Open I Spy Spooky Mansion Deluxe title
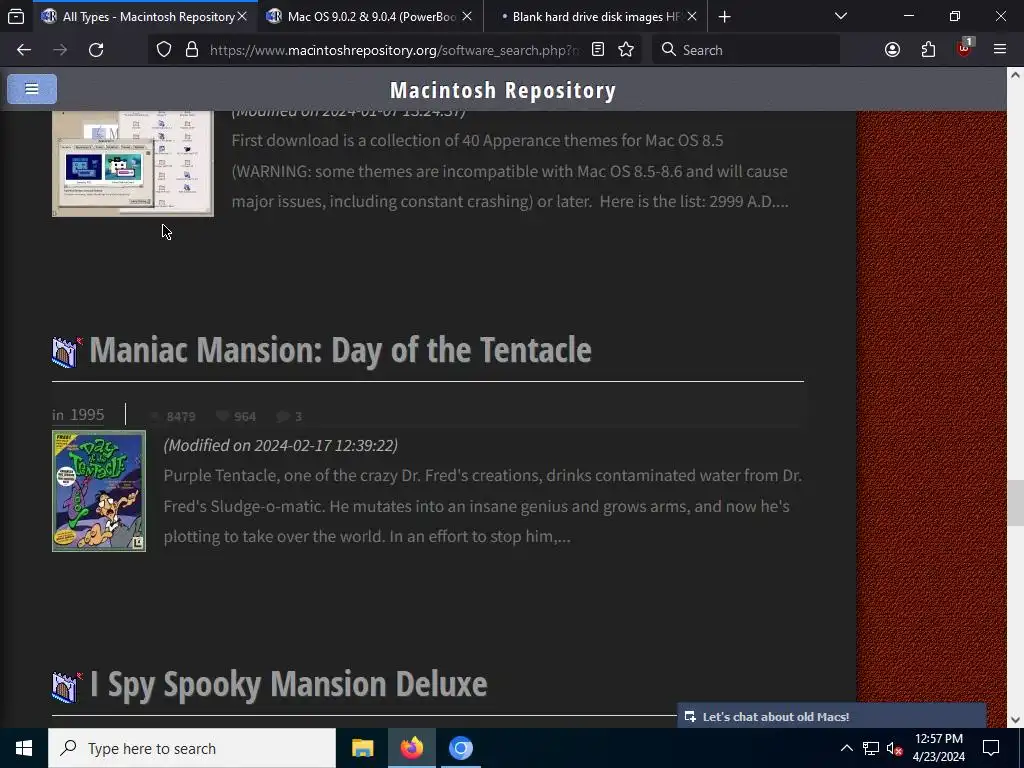The image size is (1024, 768). [288, 684]
